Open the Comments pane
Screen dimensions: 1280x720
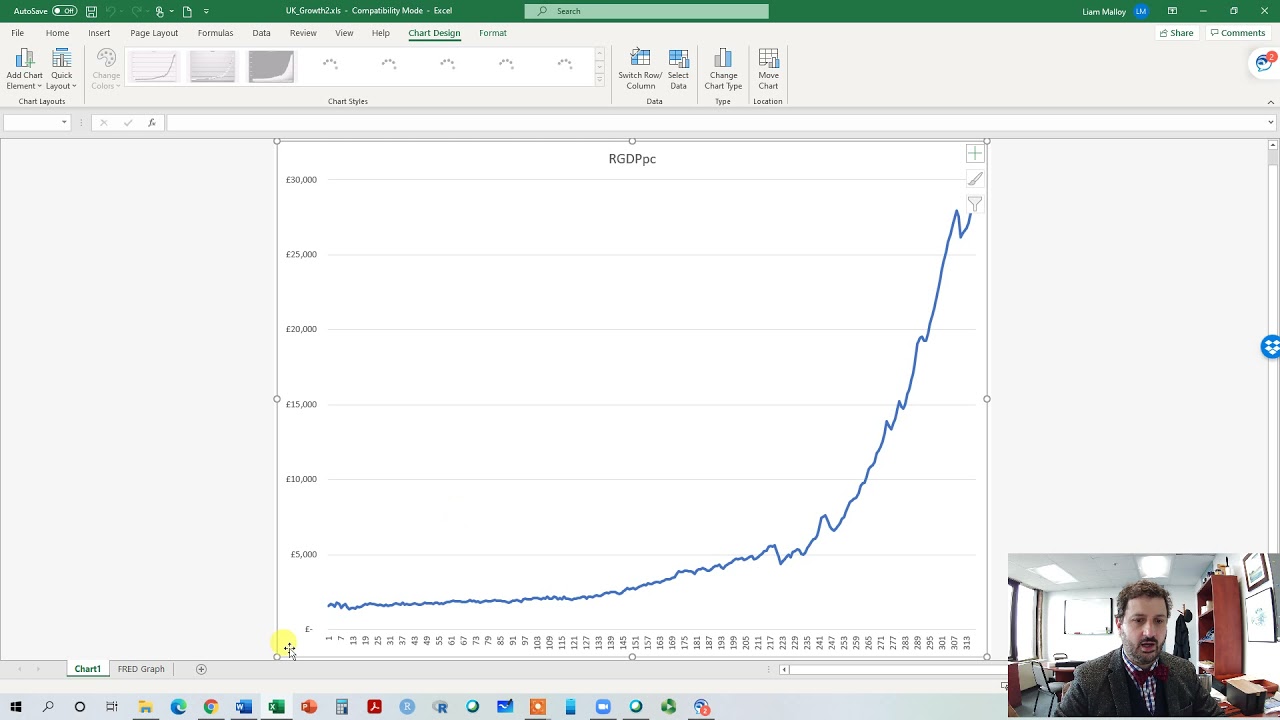coord(1238,33)
